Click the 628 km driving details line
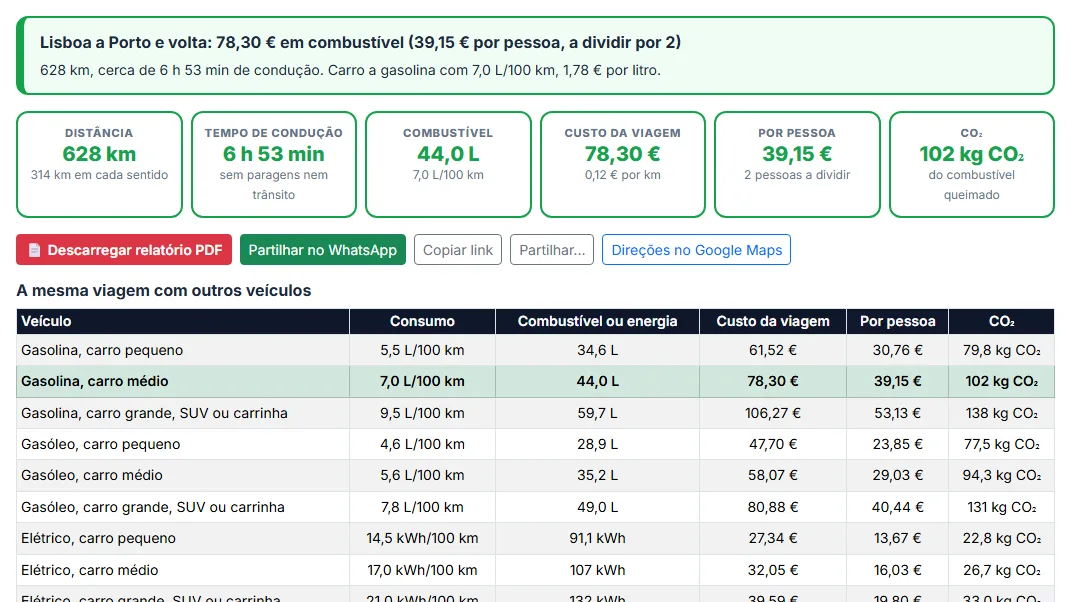 point(350,70)
